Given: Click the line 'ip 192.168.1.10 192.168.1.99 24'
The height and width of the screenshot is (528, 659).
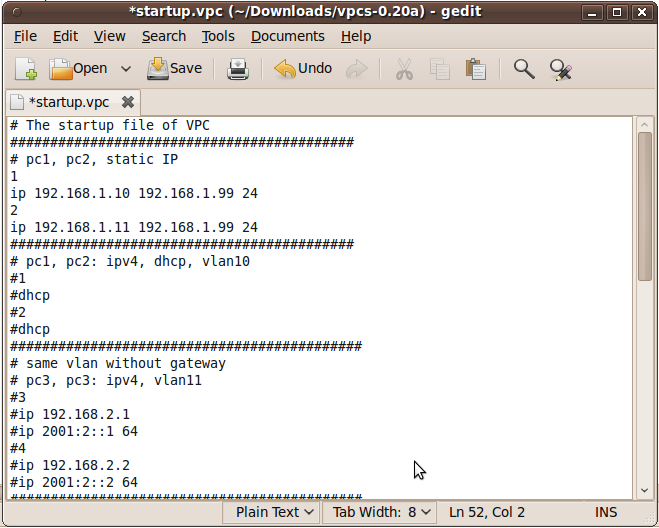Looking at the screenshot, I should coord(134,193).
